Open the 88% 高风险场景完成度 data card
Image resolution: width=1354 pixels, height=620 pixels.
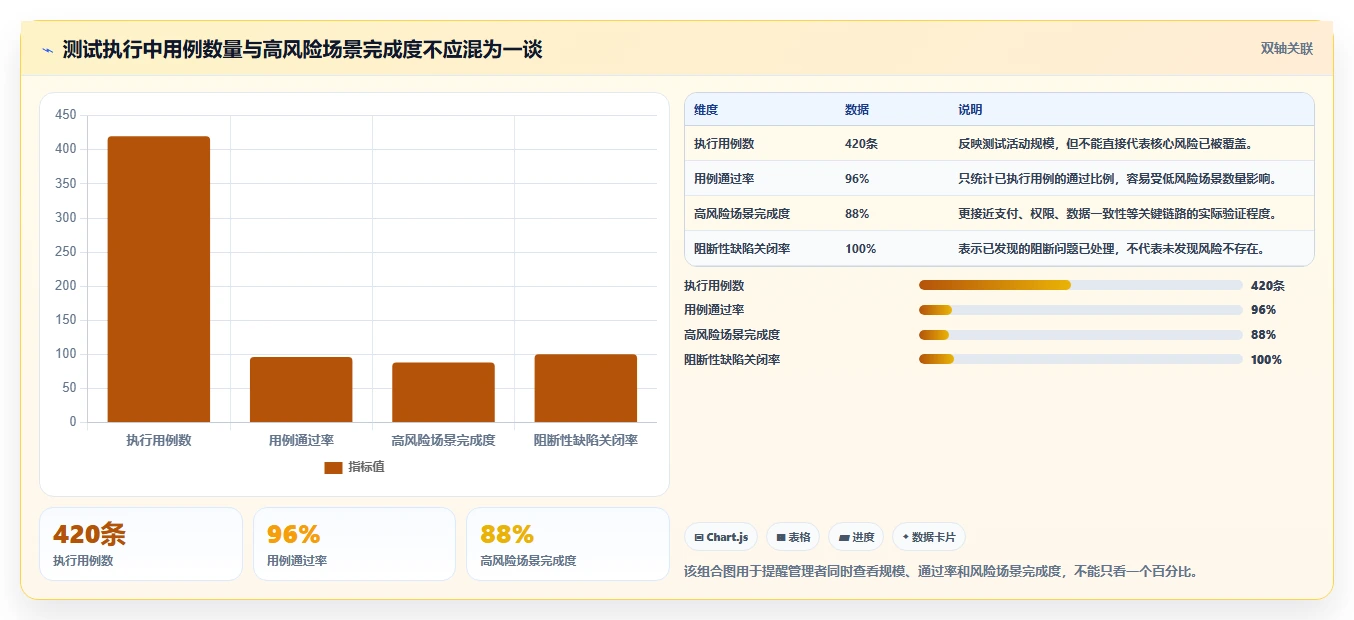click(568, 544)
